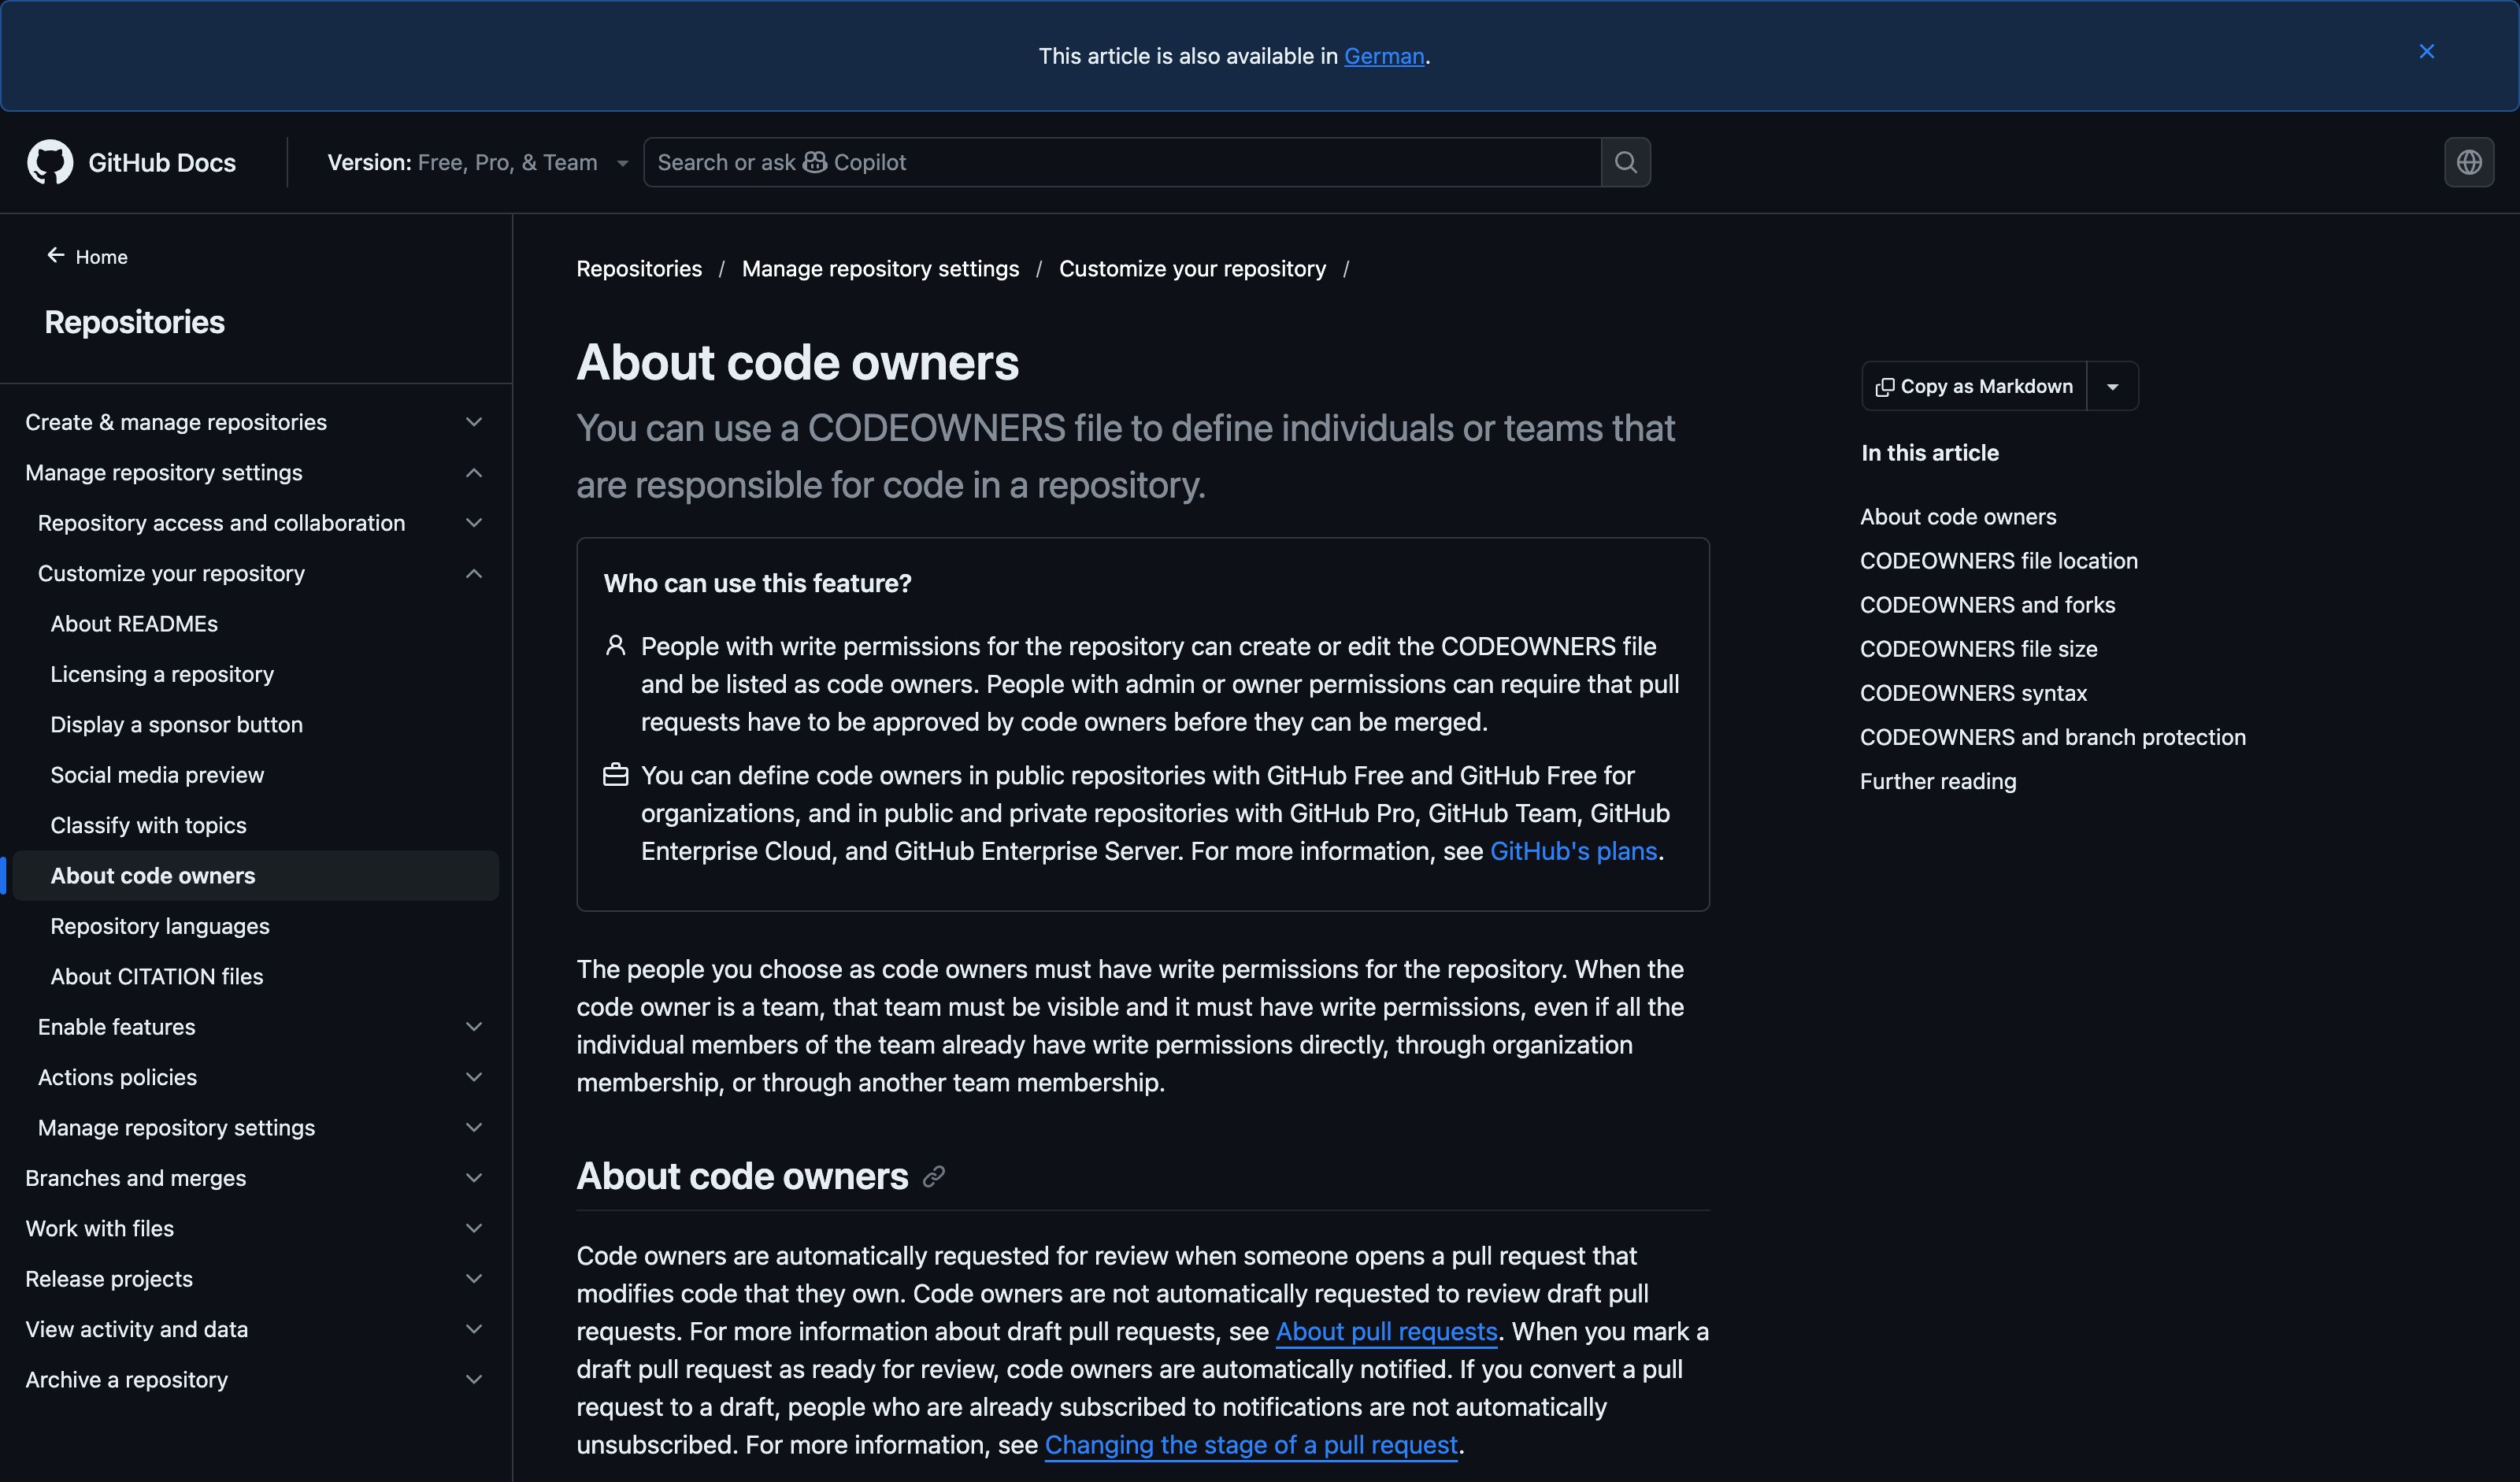Expand Release projects section

(x=255, y=1279)
